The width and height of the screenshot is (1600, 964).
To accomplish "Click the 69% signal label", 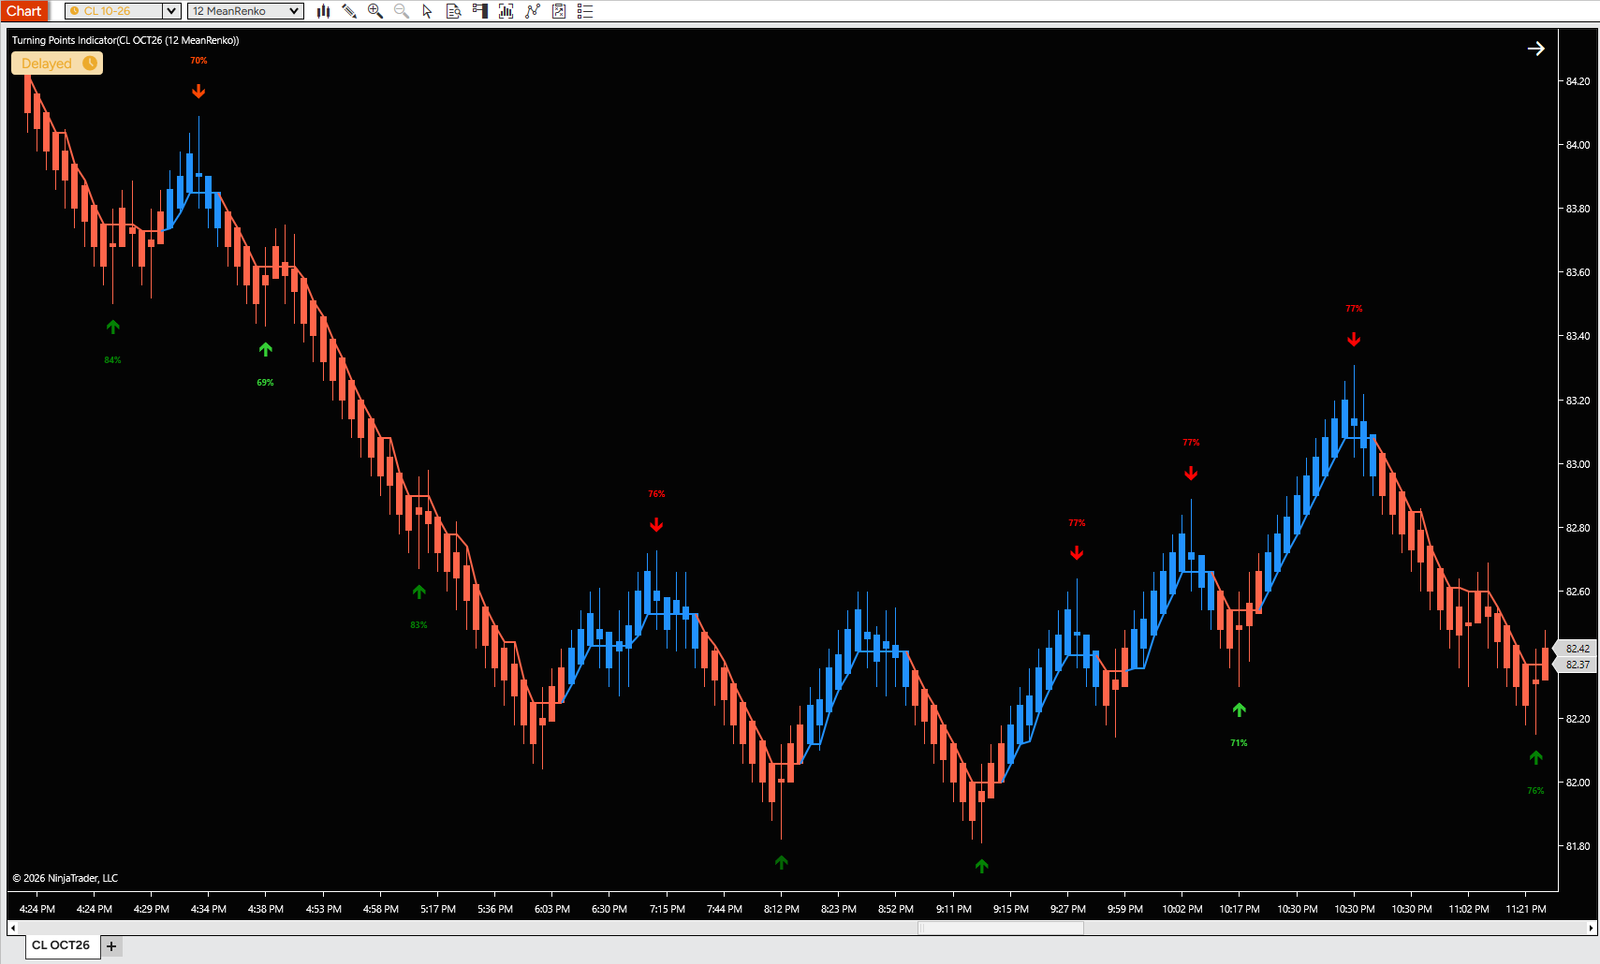I will click(265, 383).
